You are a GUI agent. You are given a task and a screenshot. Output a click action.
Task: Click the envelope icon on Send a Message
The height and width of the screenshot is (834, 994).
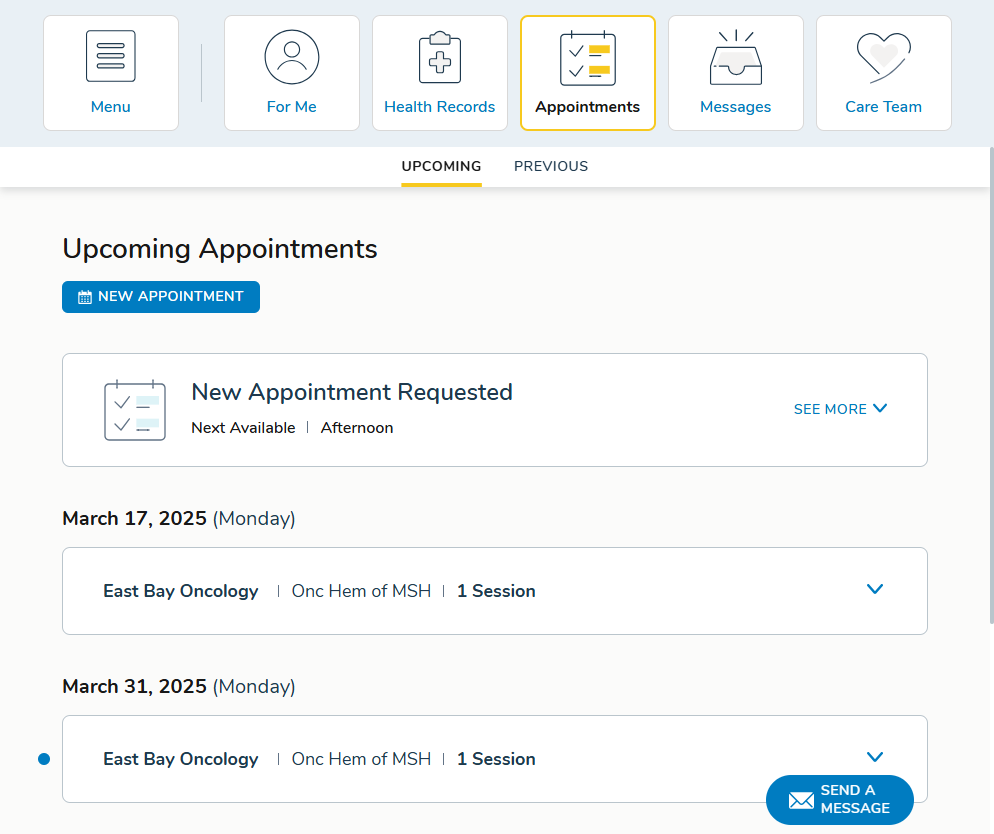800,800
